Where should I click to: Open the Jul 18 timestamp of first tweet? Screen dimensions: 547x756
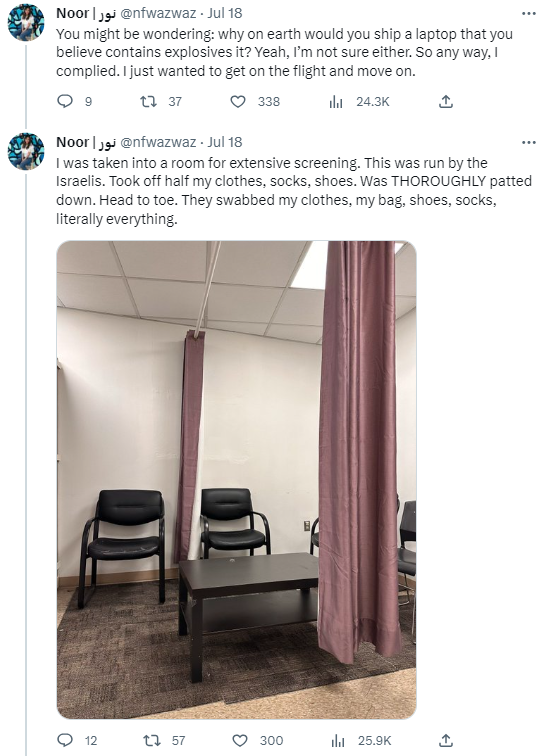click(x=225, y=14)
